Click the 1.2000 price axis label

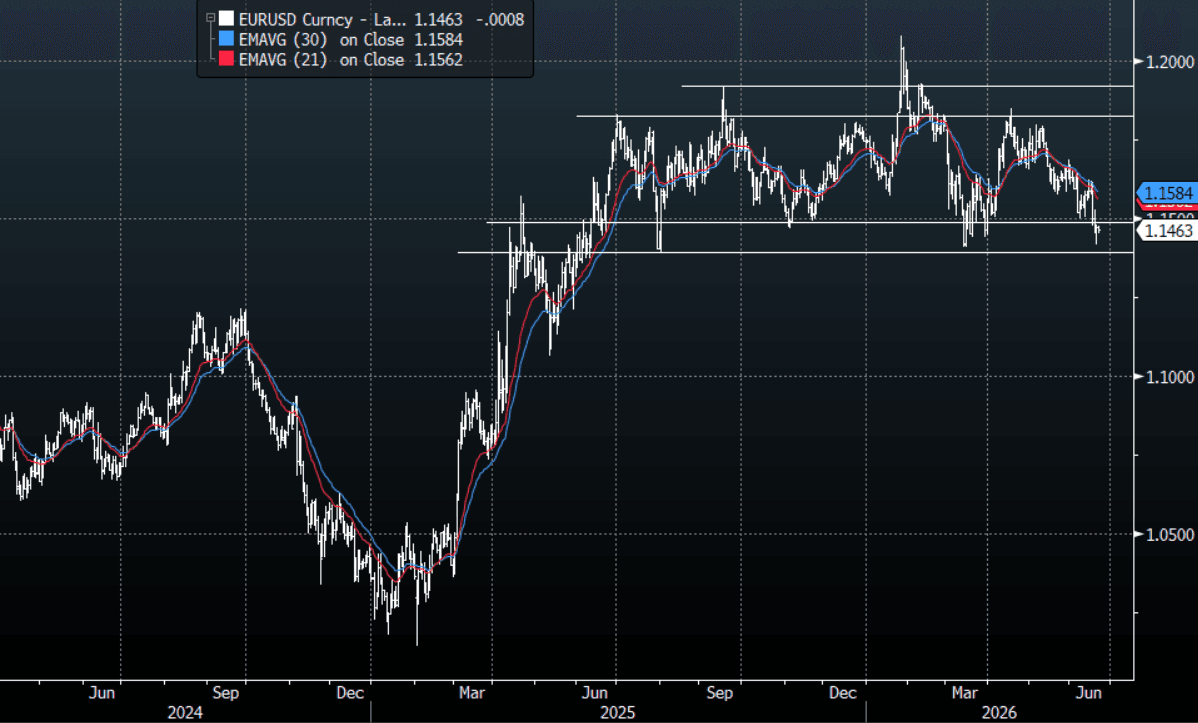coord(1170,62)
